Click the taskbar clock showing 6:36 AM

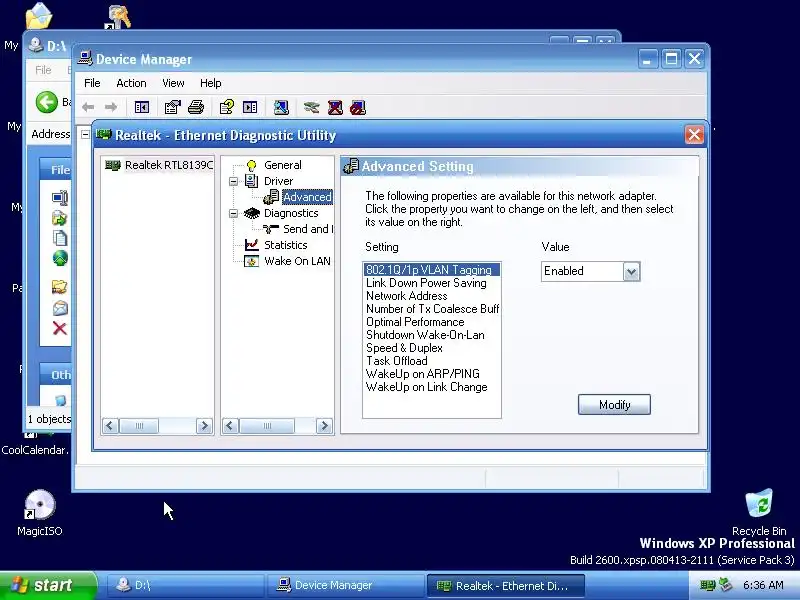[763, 585]
